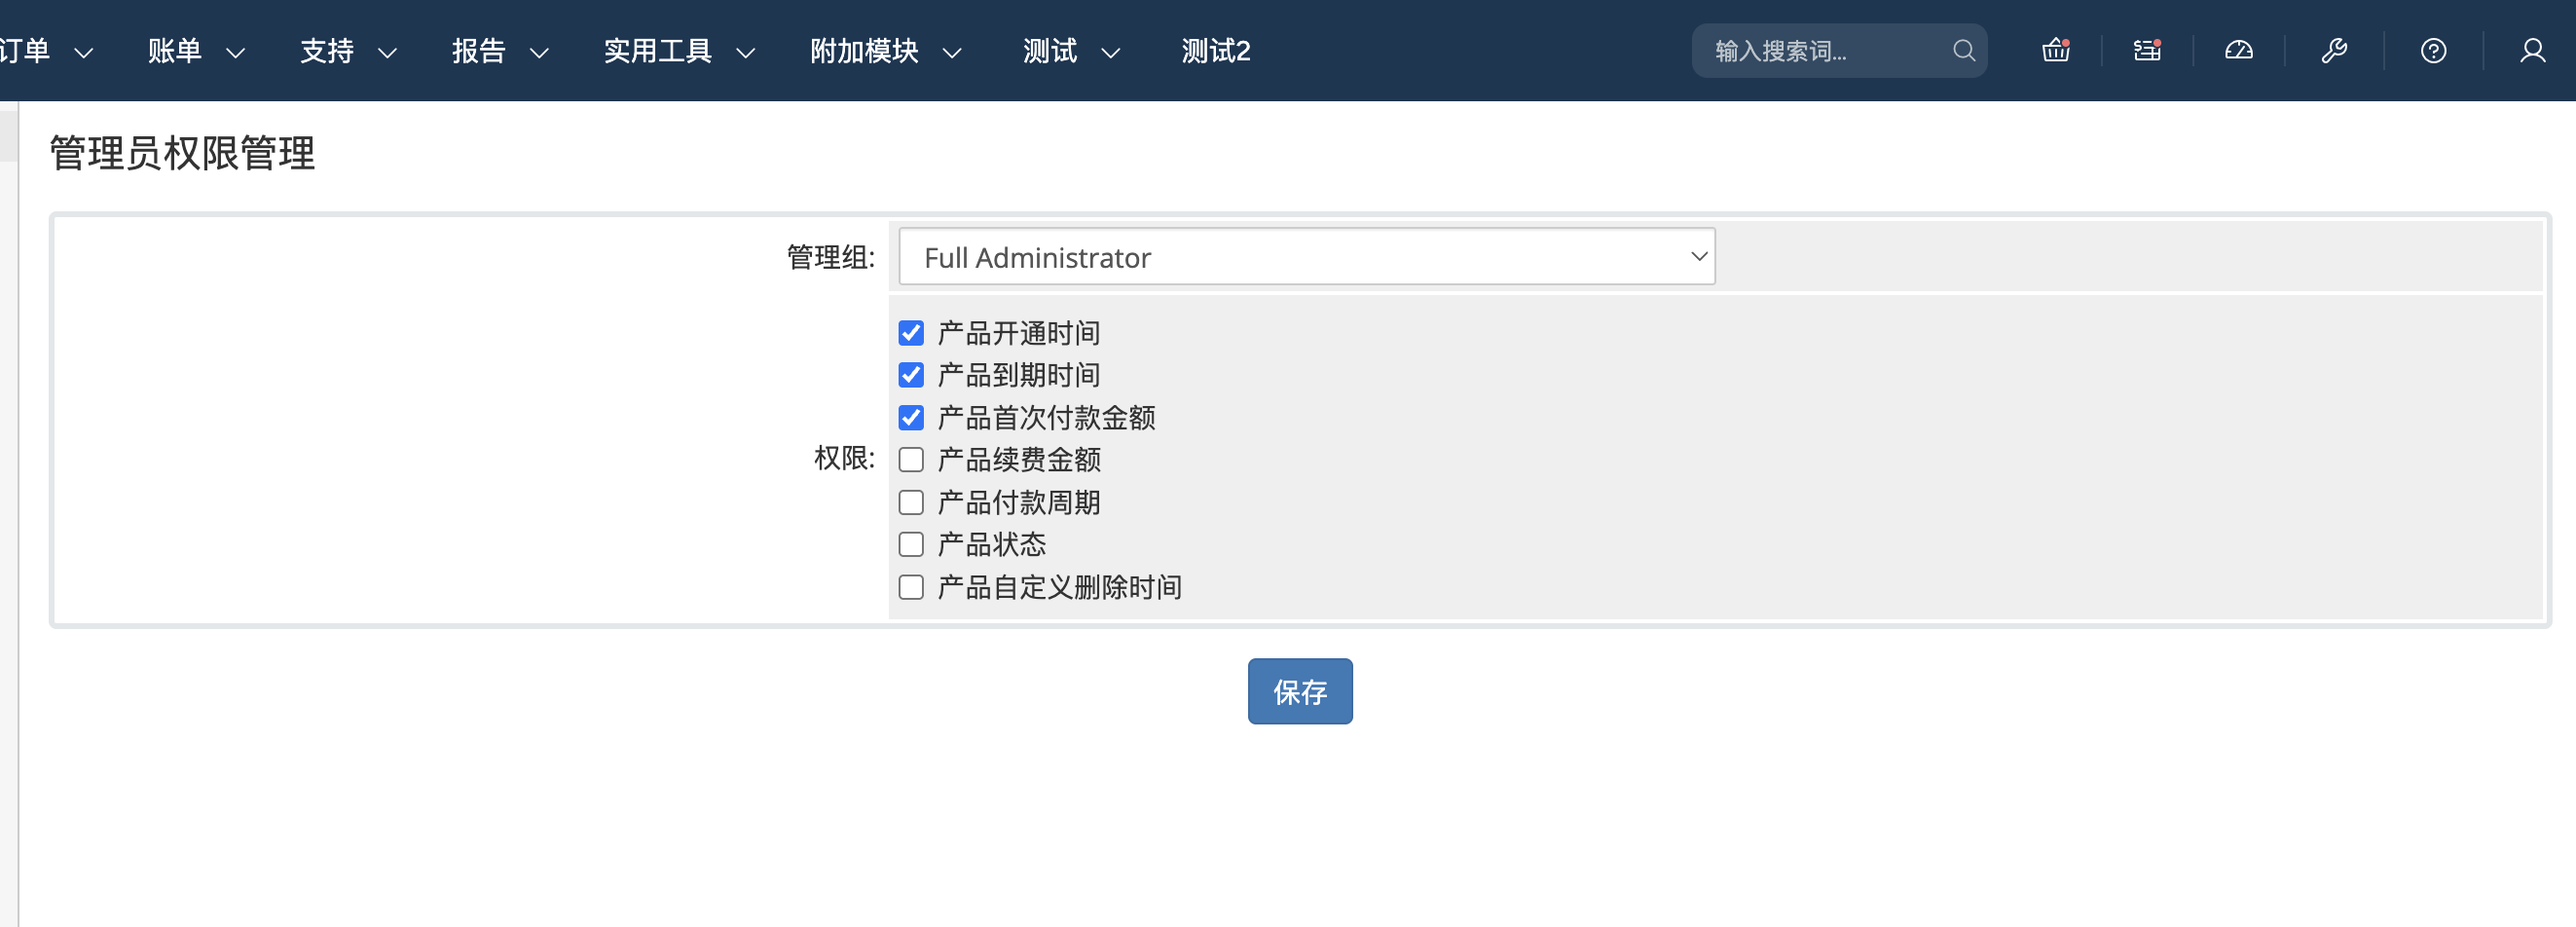Image resolution: width=2576 pixels, height=927 pixels.
Task: Open the user account icon
Action: pyautogui.click(x=2532, y=50)
